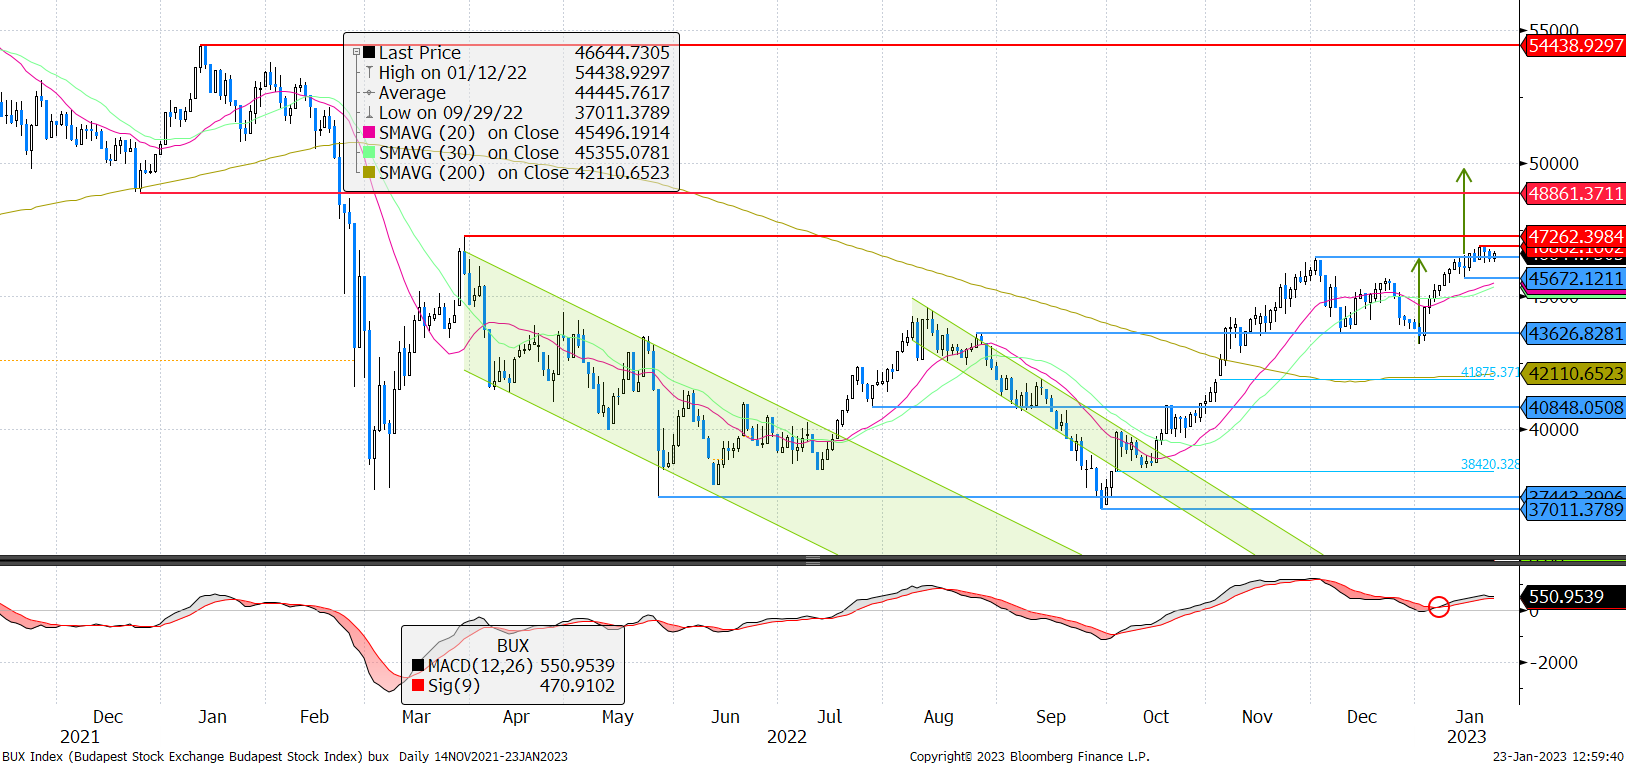Click the pane divider grip handle

coord(813,560)
